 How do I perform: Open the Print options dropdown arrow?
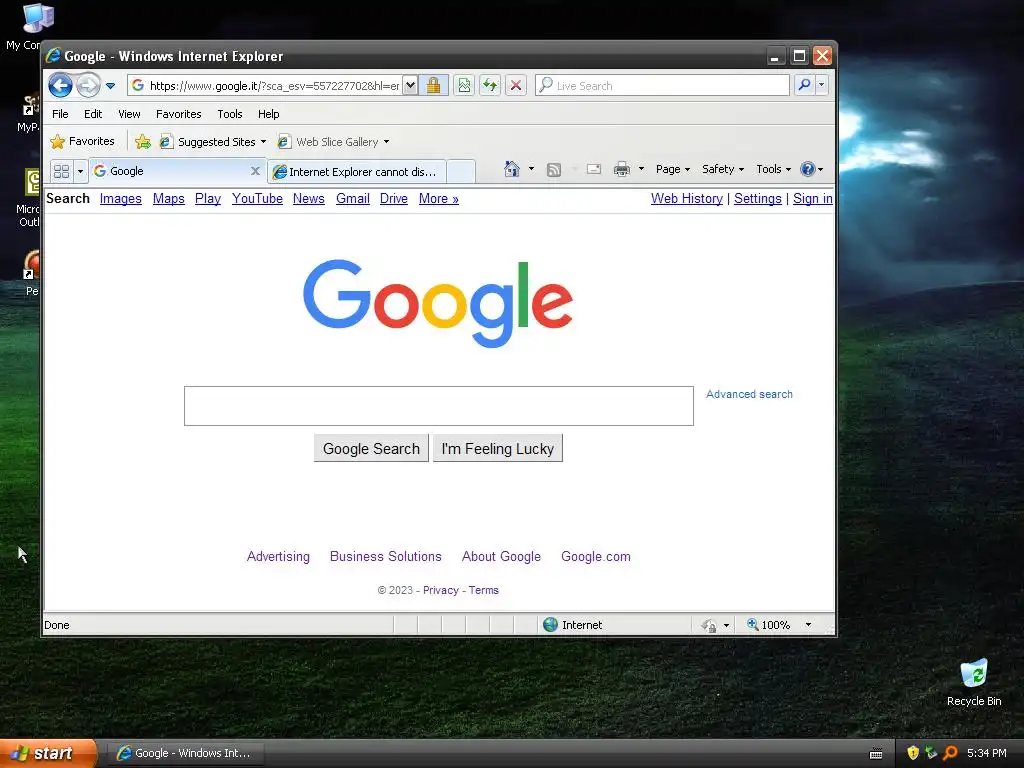click(641, 169)
